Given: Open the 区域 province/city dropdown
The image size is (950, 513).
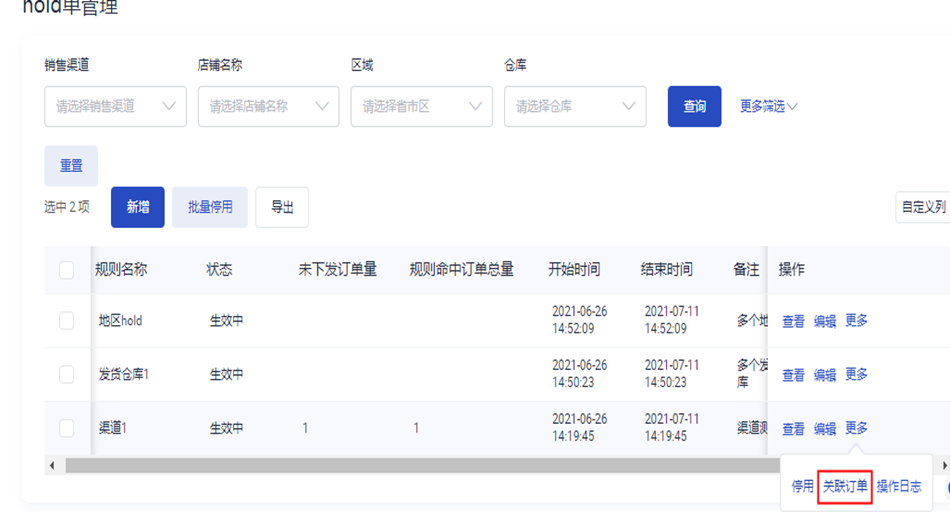Looking at the screenshot, I should pyautogui.click(x=422, y=107).
